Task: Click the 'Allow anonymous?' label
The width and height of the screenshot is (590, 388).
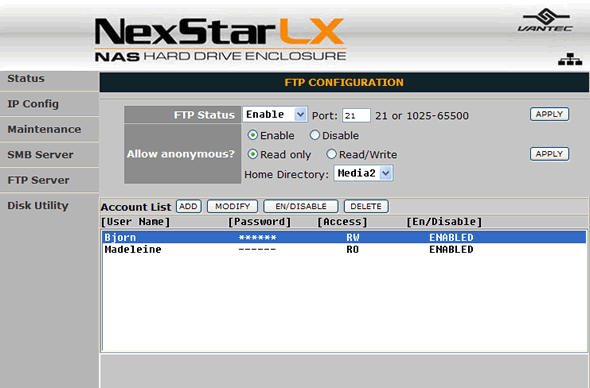Action: pyautogui.click(x=181, y=154)
